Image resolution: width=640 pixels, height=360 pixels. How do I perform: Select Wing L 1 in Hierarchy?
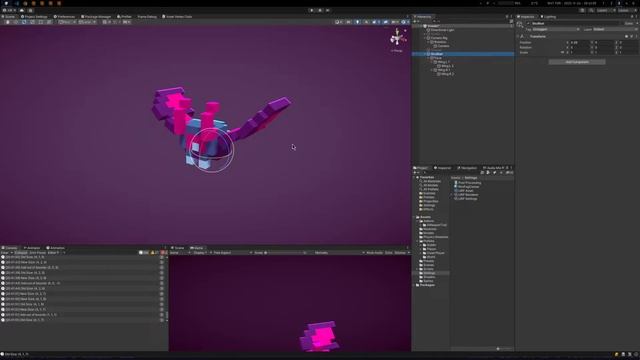tap(443, 62)
